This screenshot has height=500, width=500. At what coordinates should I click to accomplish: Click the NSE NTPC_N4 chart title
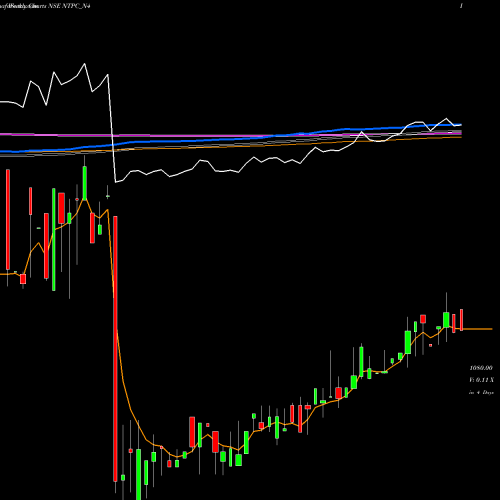pos(69,6)
